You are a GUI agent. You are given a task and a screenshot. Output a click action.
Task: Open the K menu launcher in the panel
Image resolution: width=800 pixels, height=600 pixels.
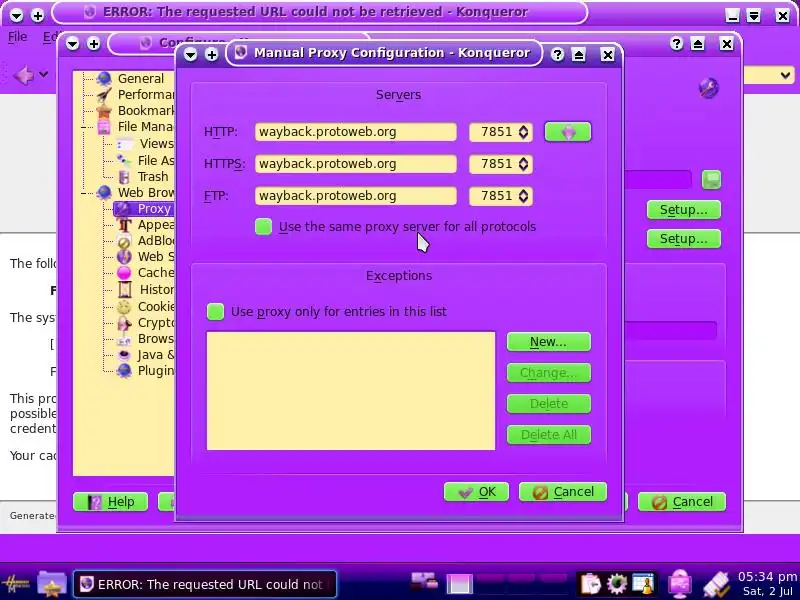click(15, 584)
